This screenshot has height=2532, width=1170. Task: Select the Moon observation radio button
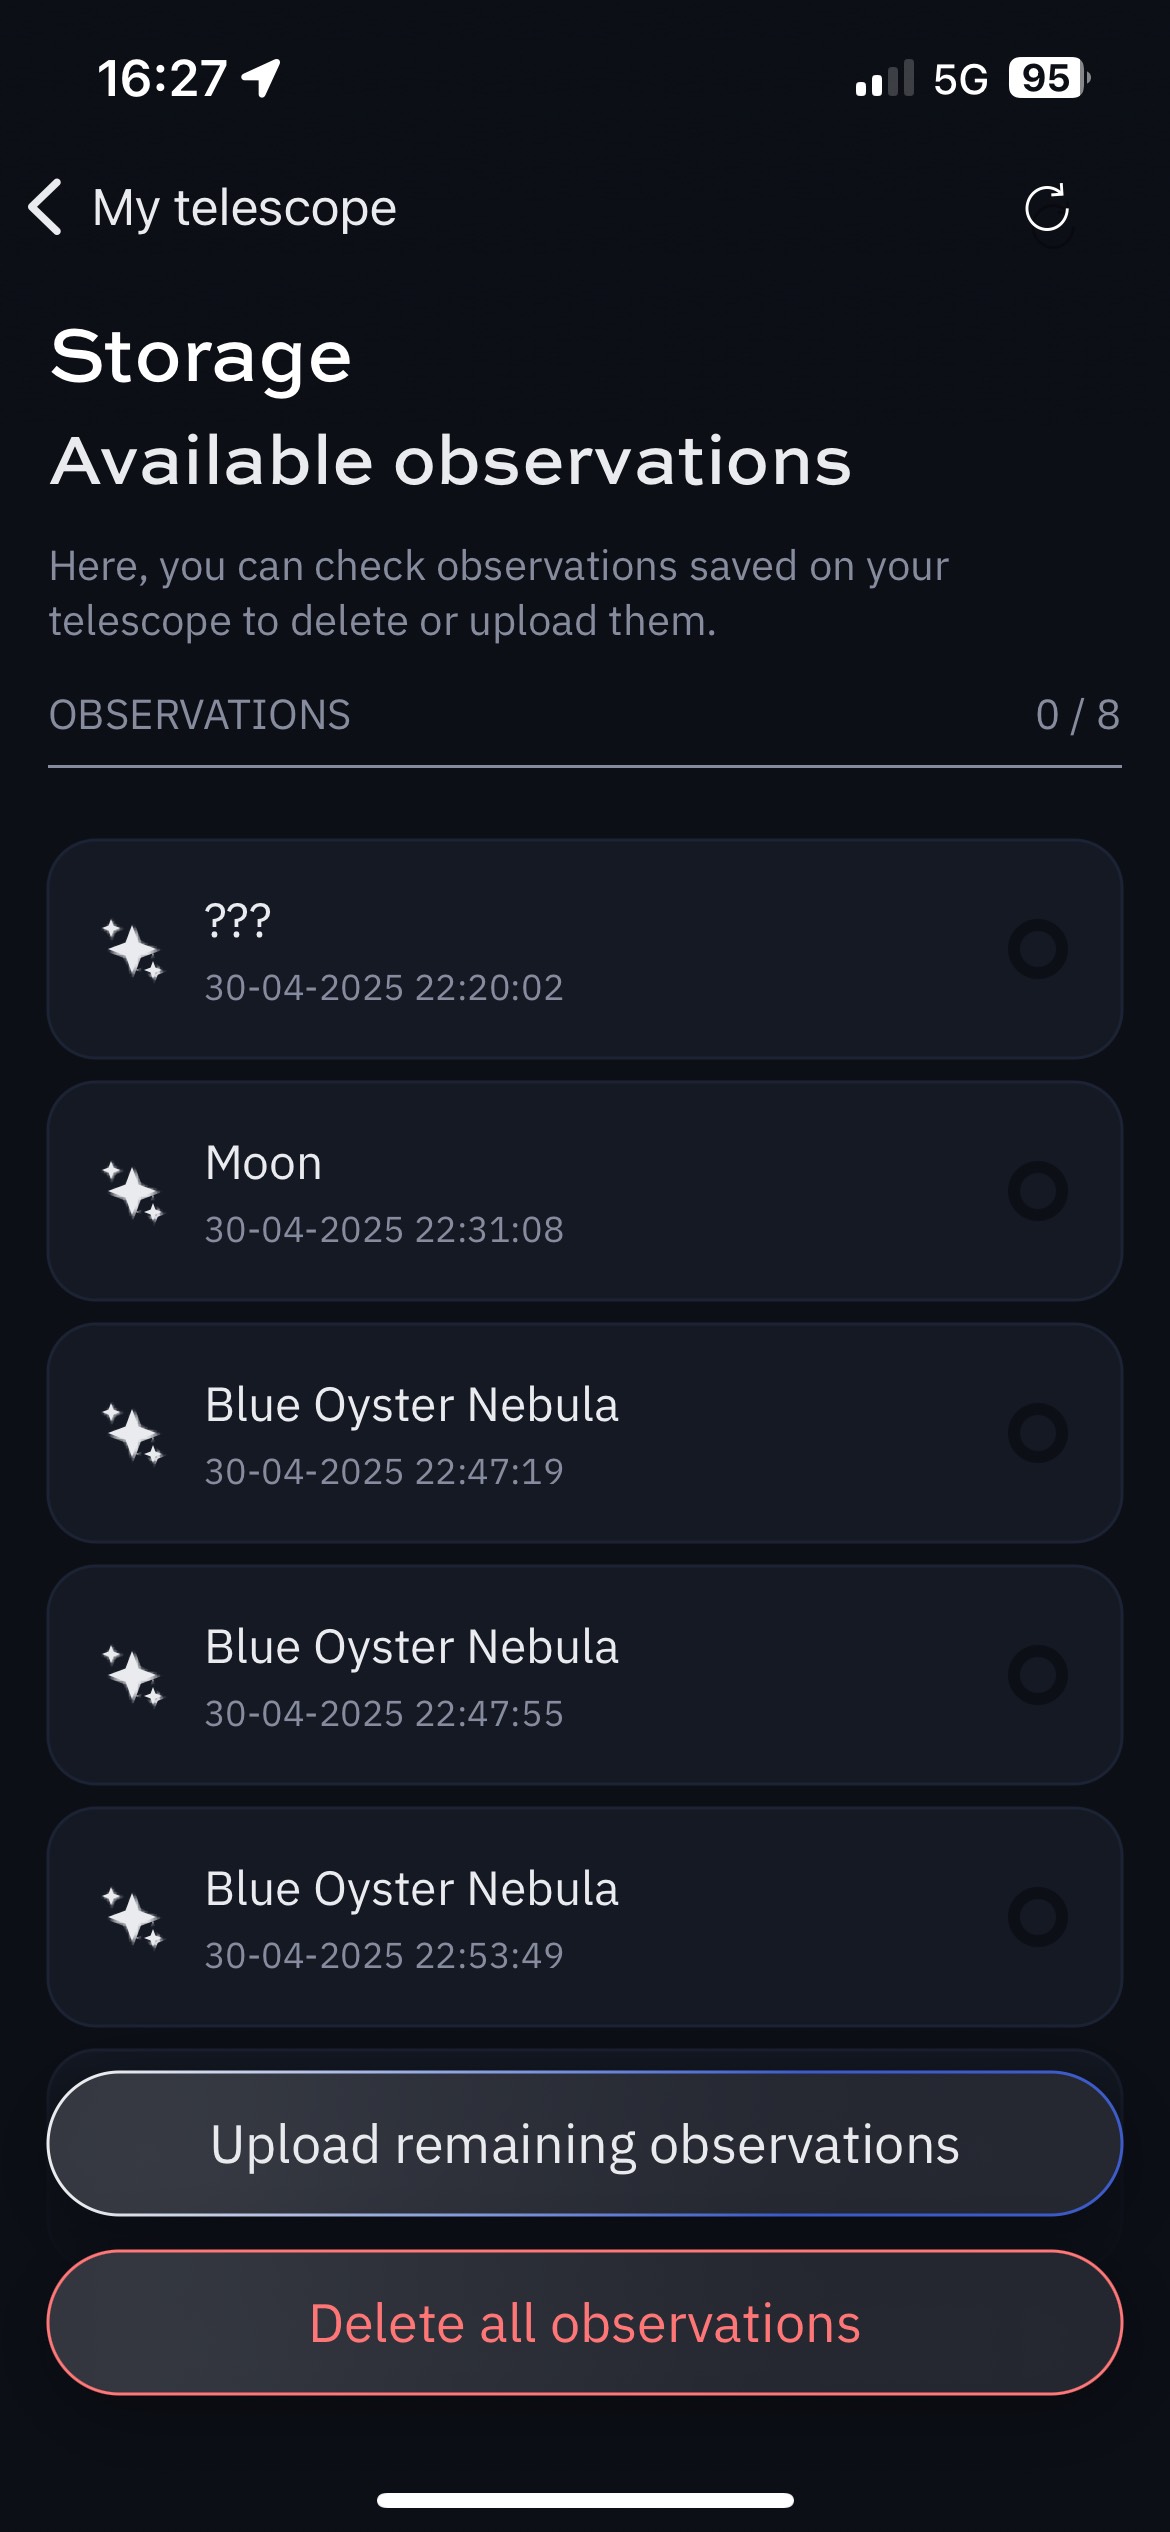pos(1038,1191)
